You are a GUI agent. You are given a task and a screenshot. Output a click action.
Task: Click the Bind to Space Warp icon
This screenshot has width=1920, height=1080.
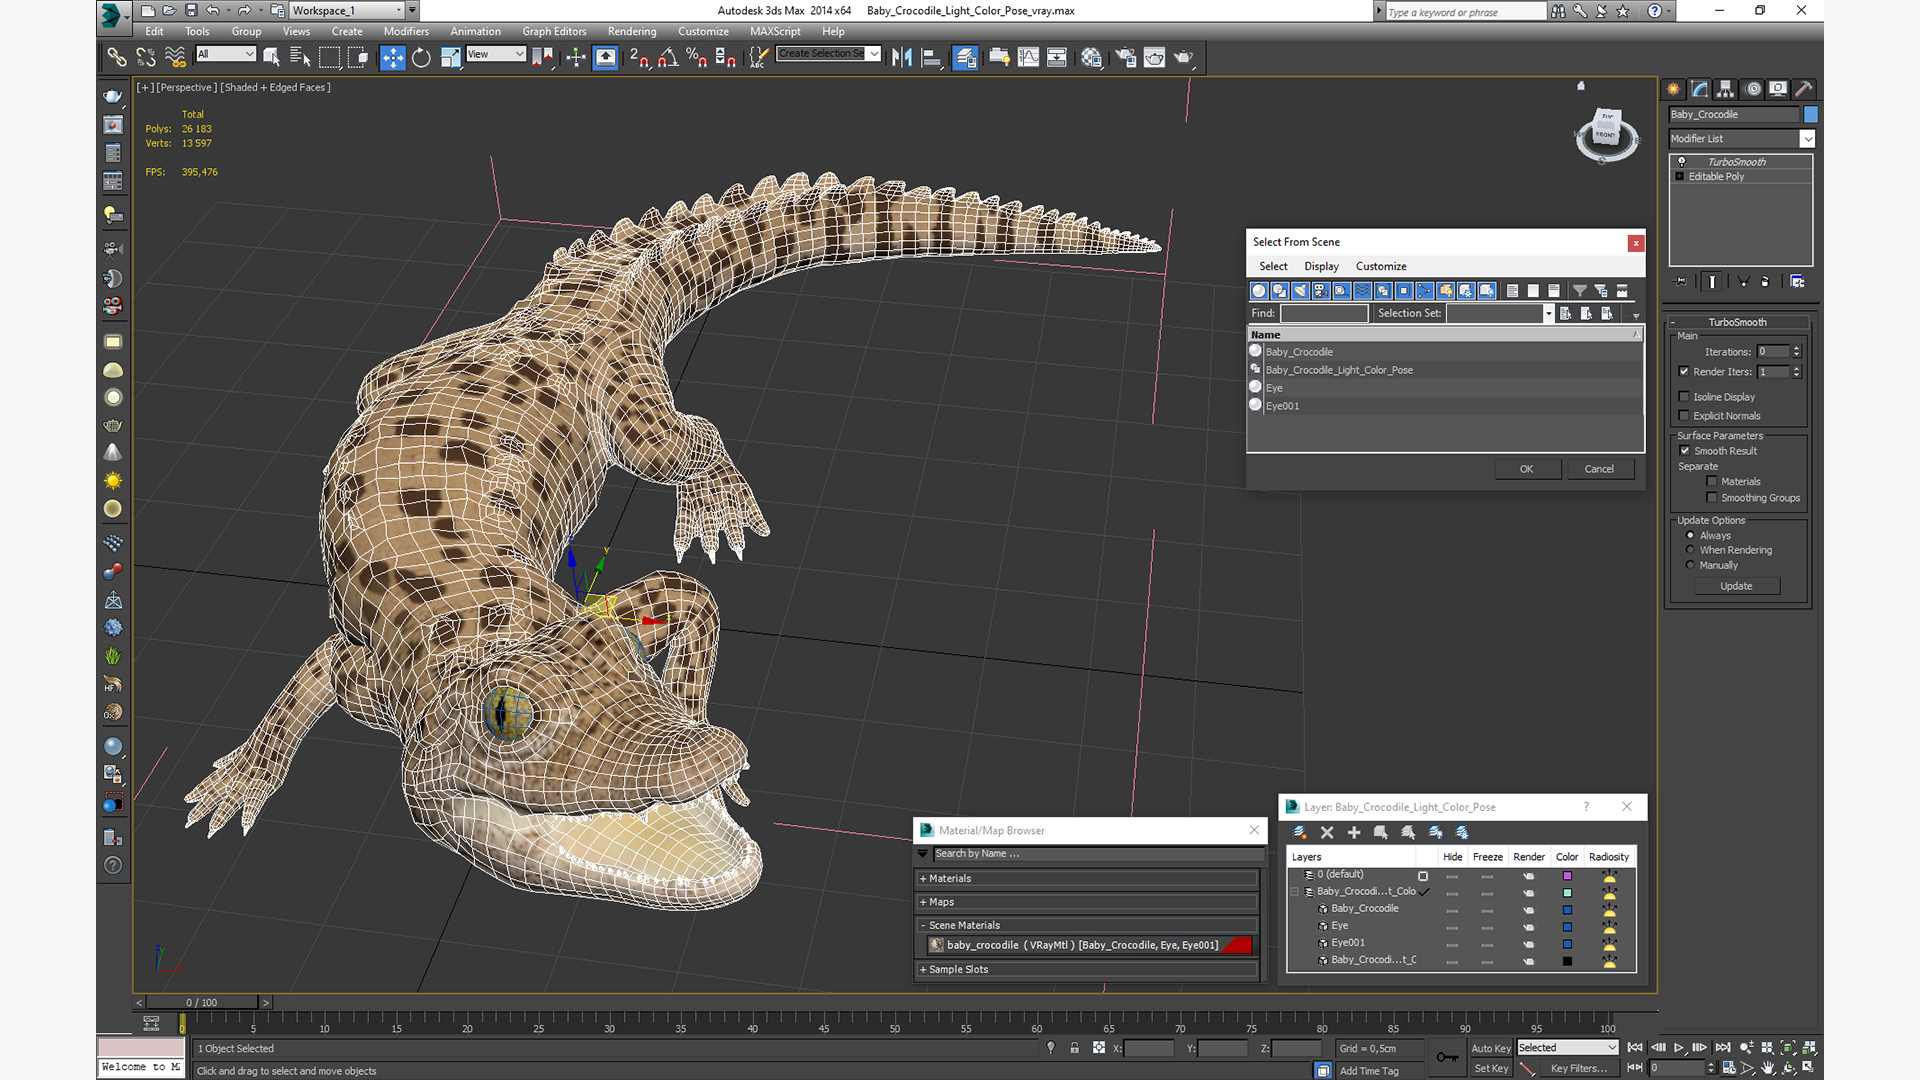pyautogui.click(x=175, y=58)
